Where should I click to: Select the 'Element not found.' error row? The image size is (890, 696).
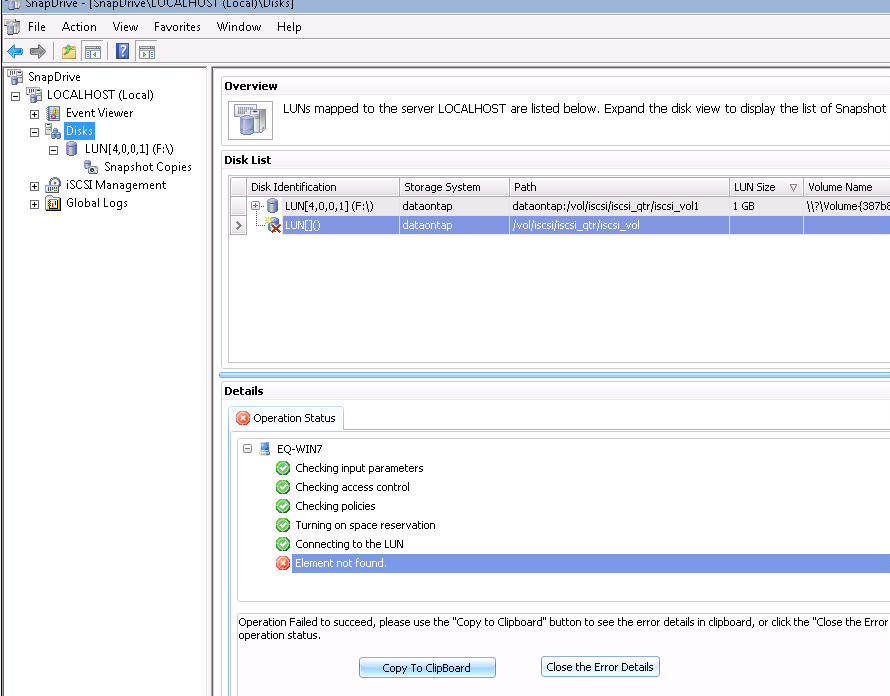pyautogui.click(x=341, y=563)
